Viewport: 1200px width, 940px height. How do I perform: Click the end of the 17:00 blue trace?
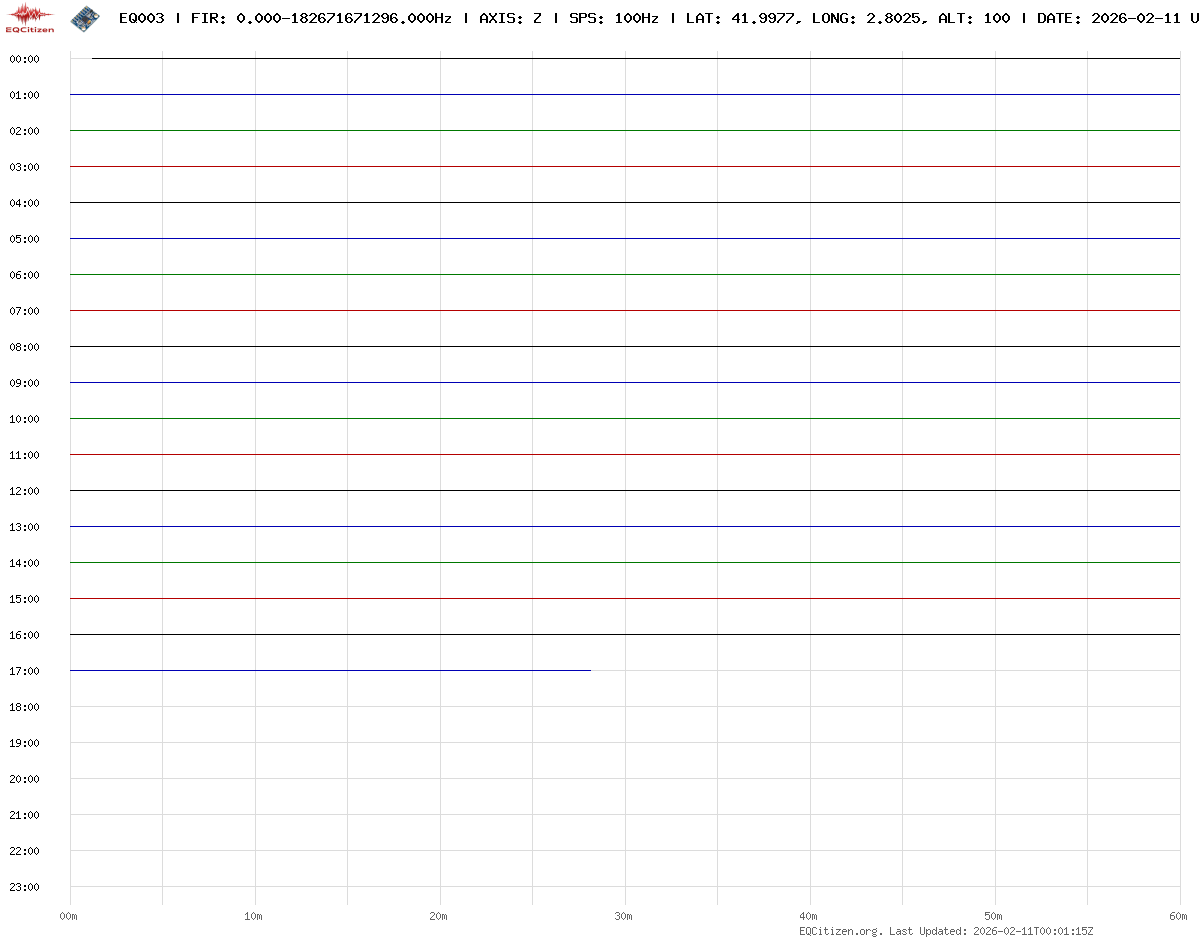(589, 670)
